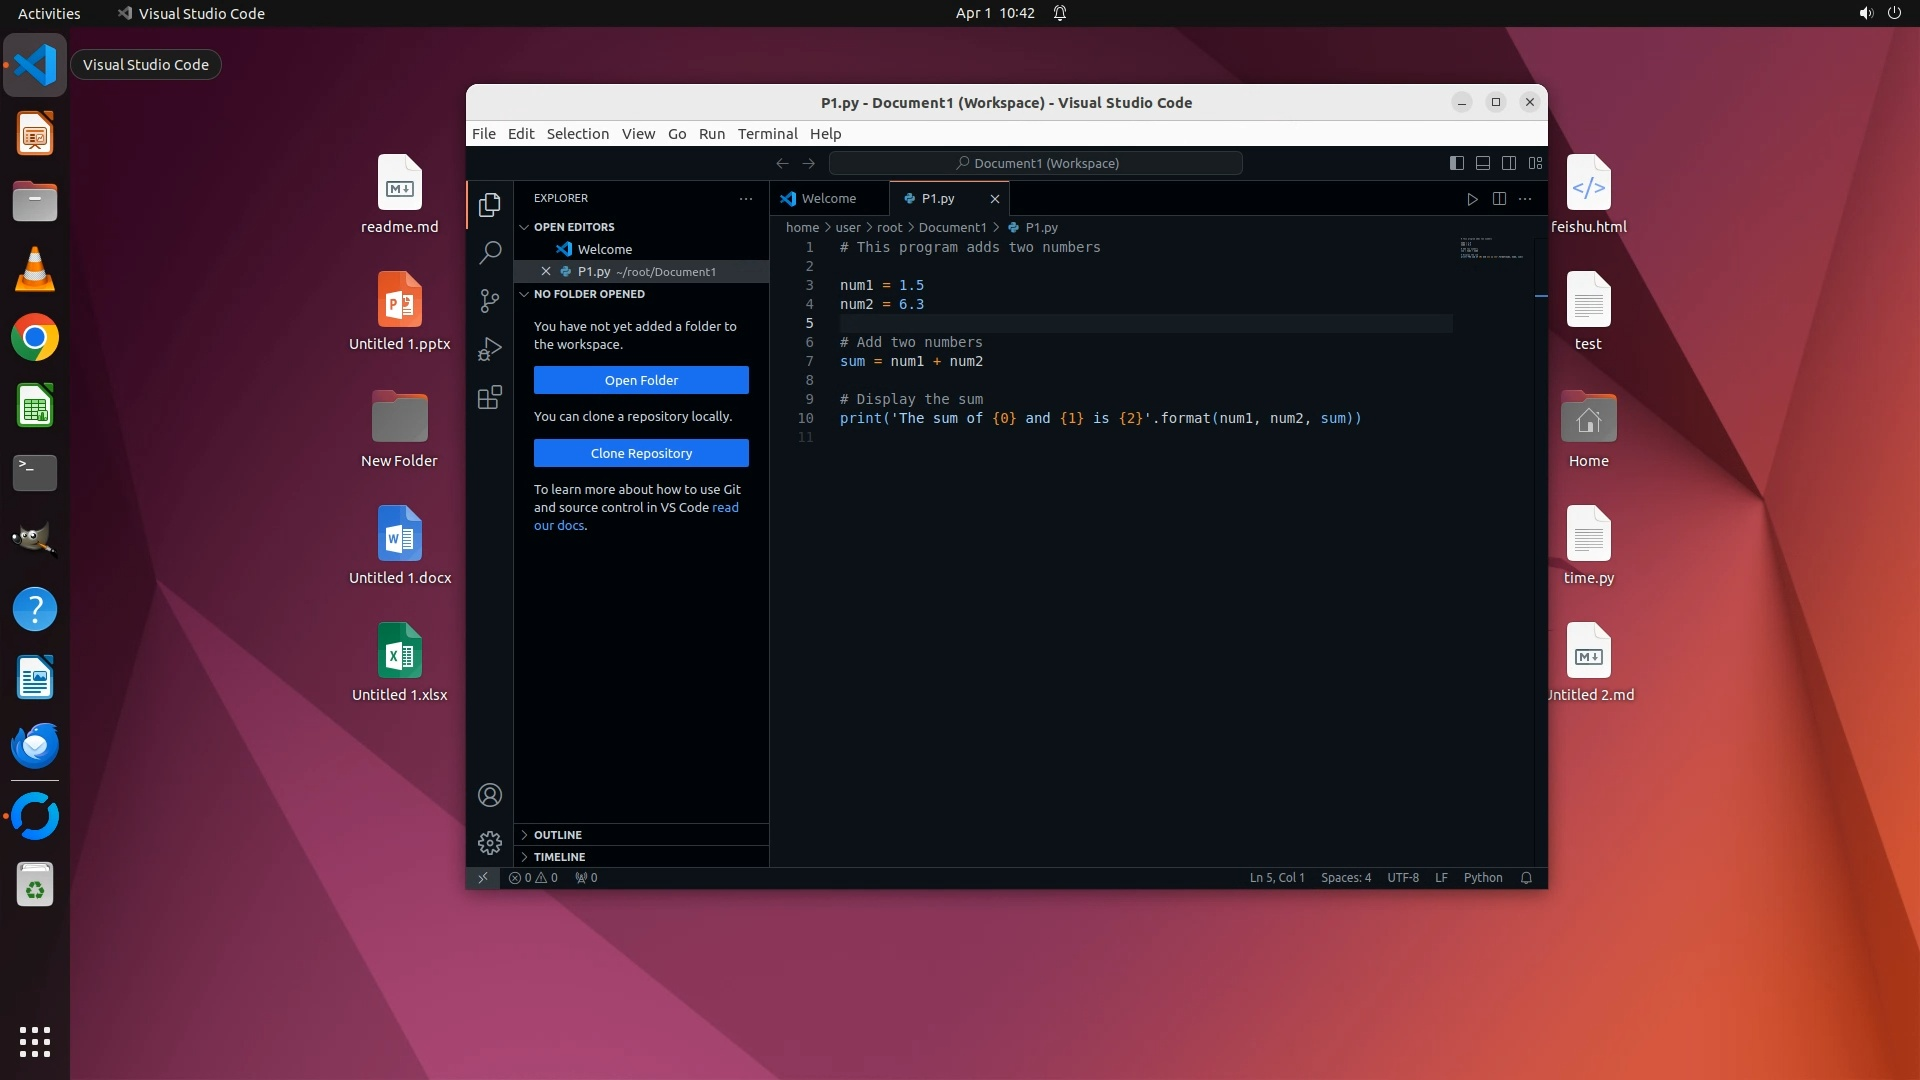Collapse the Open Editors section
Screen dimensions: 1920x1080
(x=574, y=227)
